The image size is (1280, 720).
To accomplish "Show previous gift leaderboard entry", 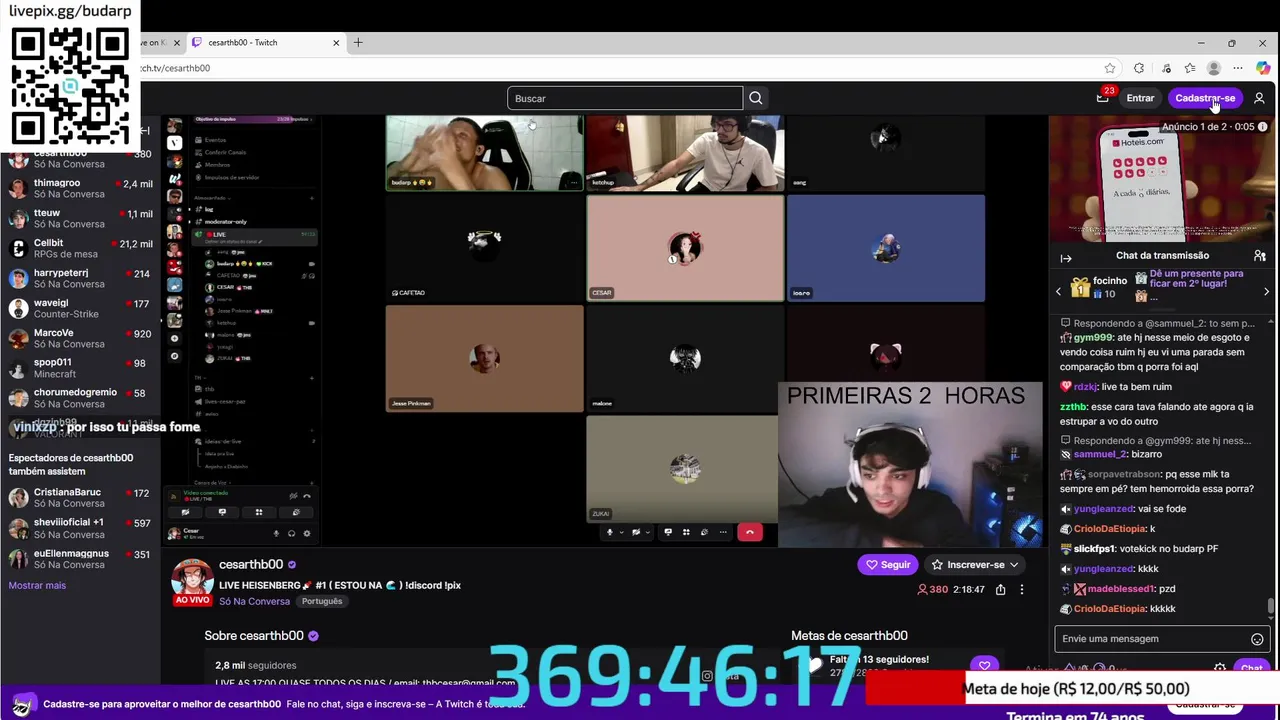I will pos(1059,291).
